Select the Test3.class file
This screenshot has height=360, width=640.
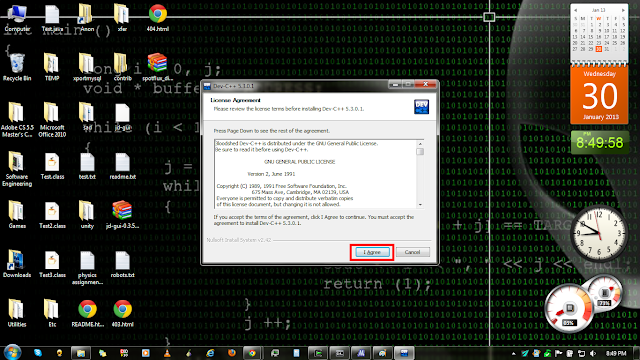(52, 264)
